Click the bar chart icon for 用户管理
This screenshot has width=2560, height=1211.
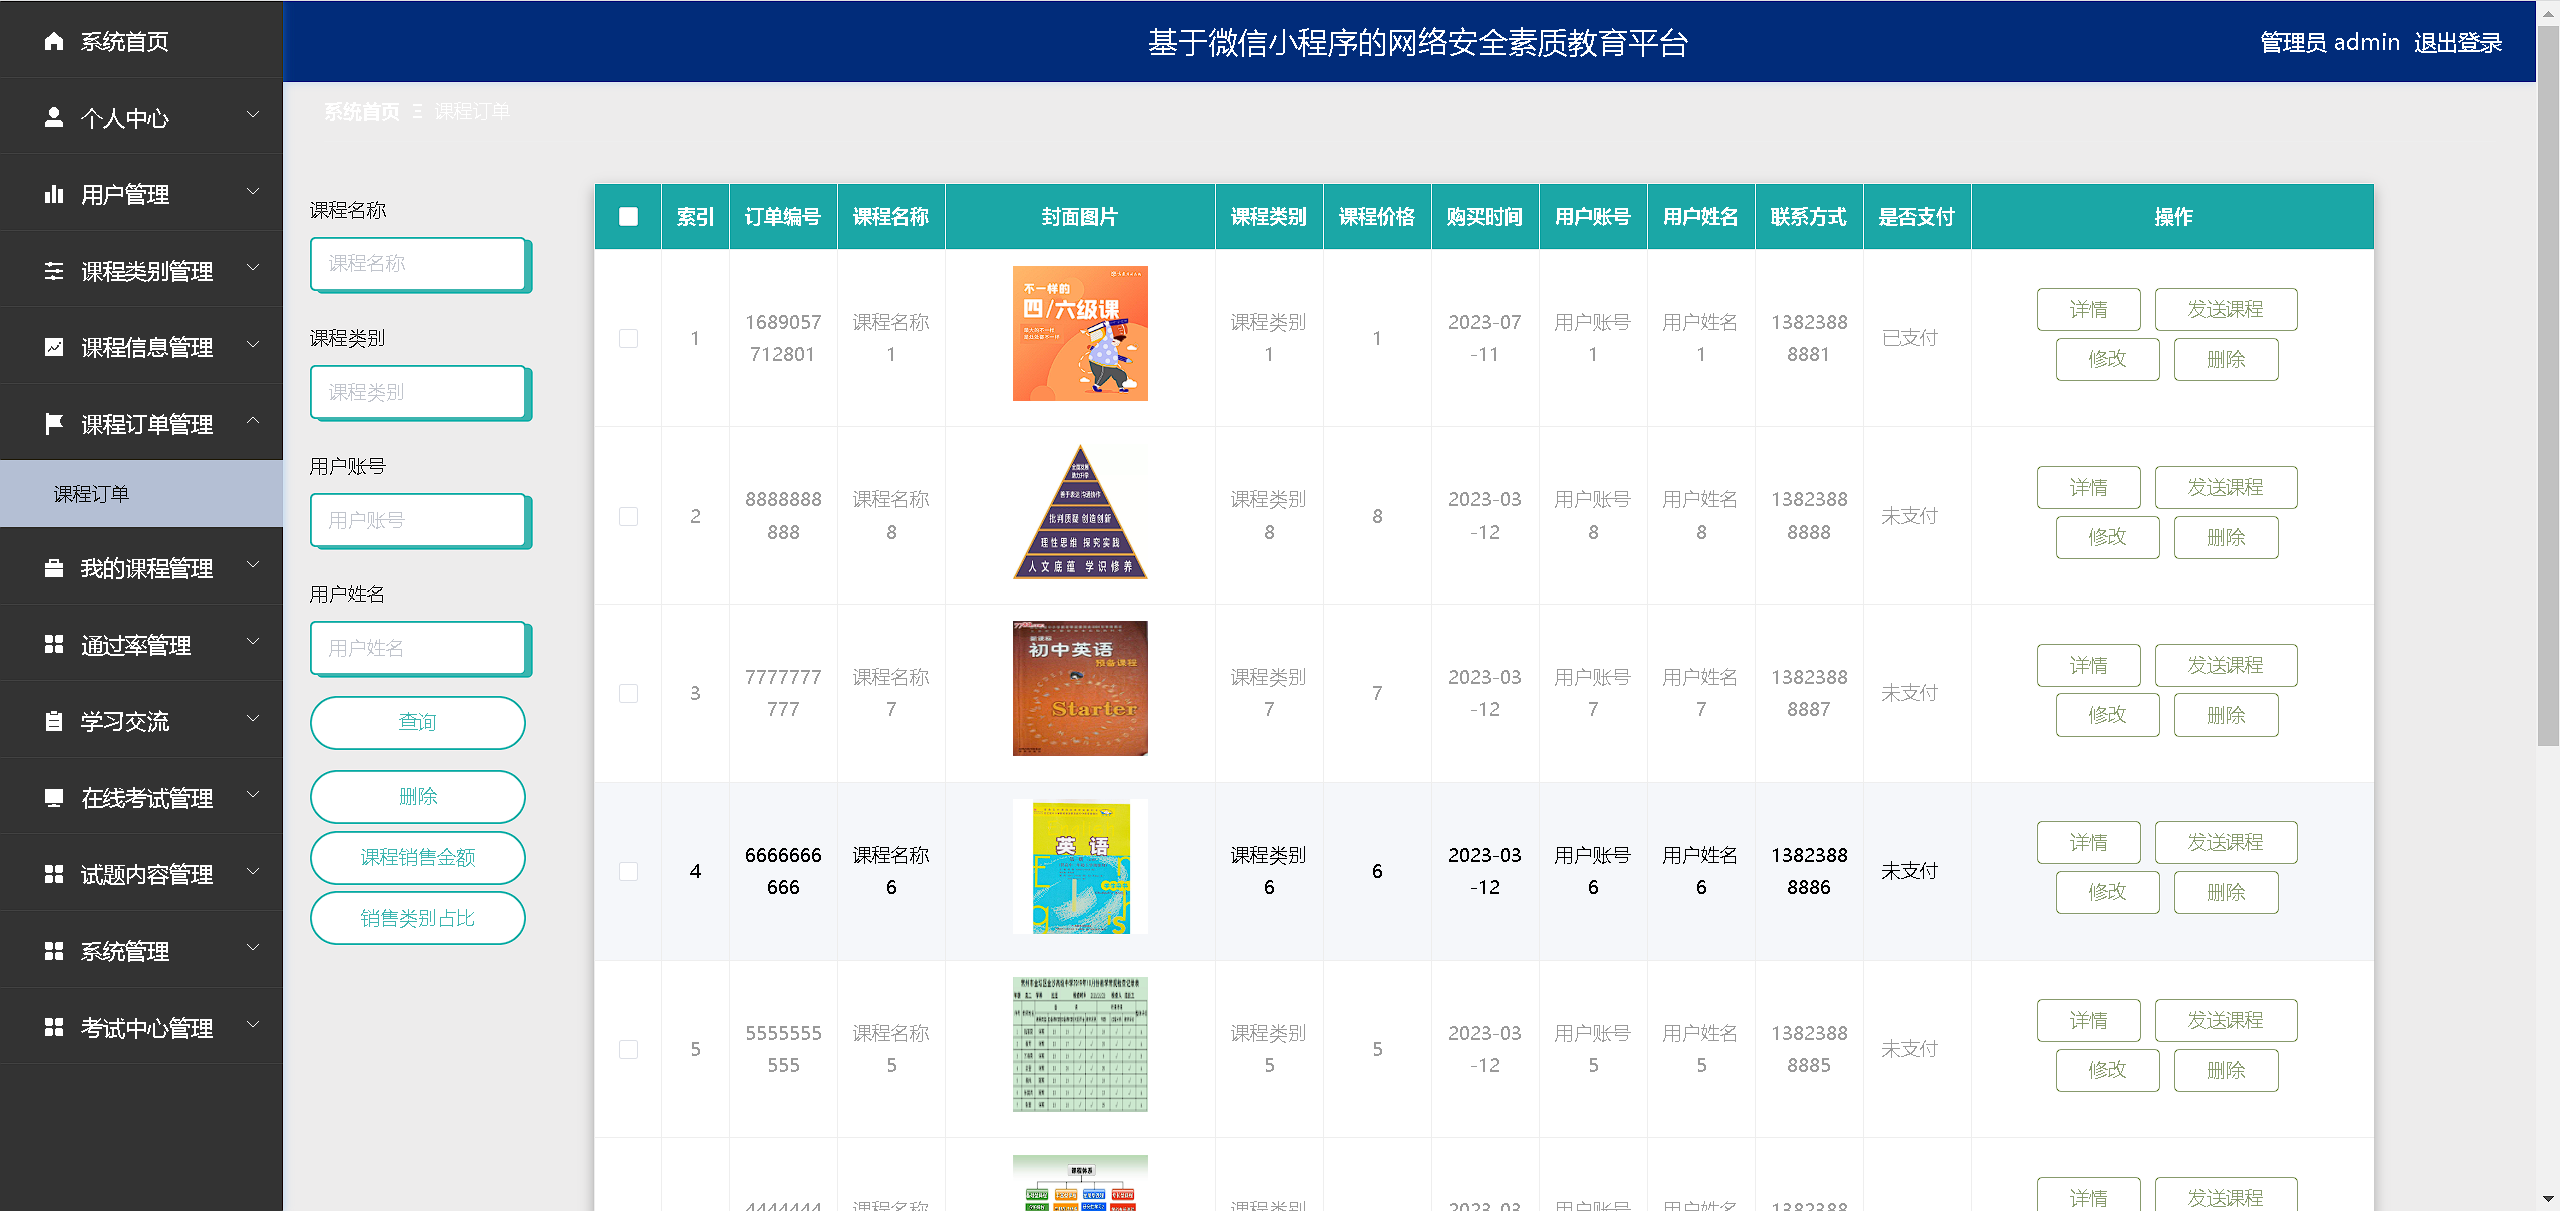(54, 194)
